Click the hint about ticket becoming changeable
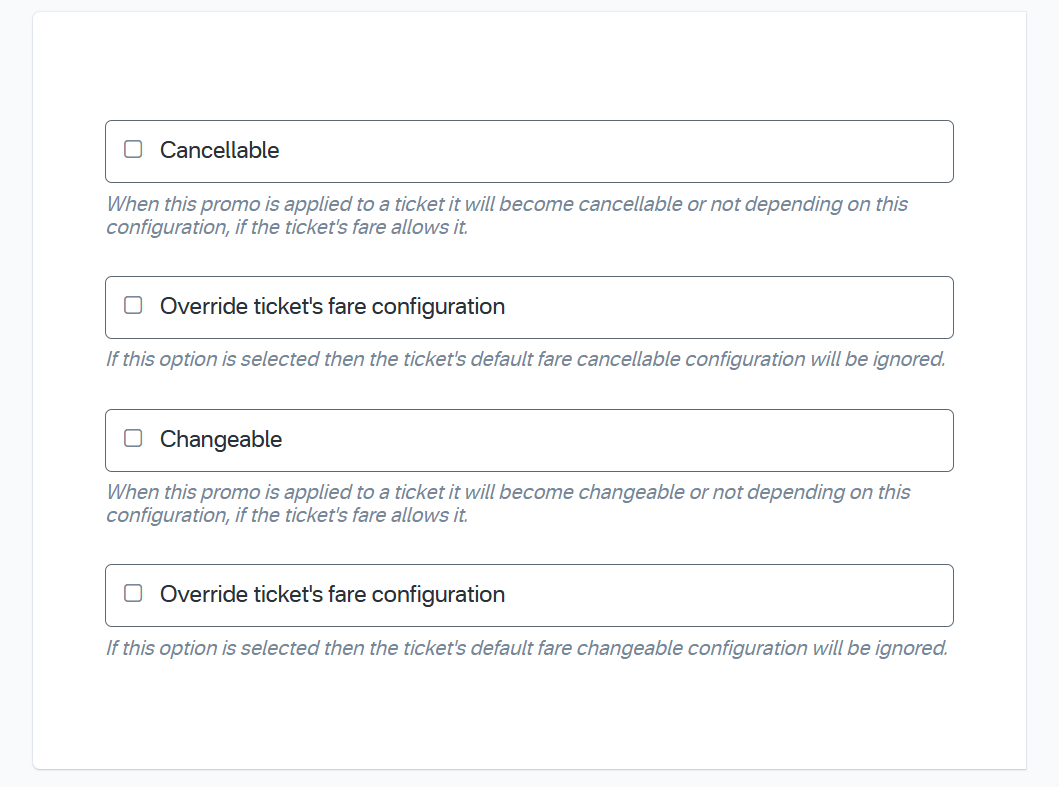The image size is (1059, 787). point(400,504)
